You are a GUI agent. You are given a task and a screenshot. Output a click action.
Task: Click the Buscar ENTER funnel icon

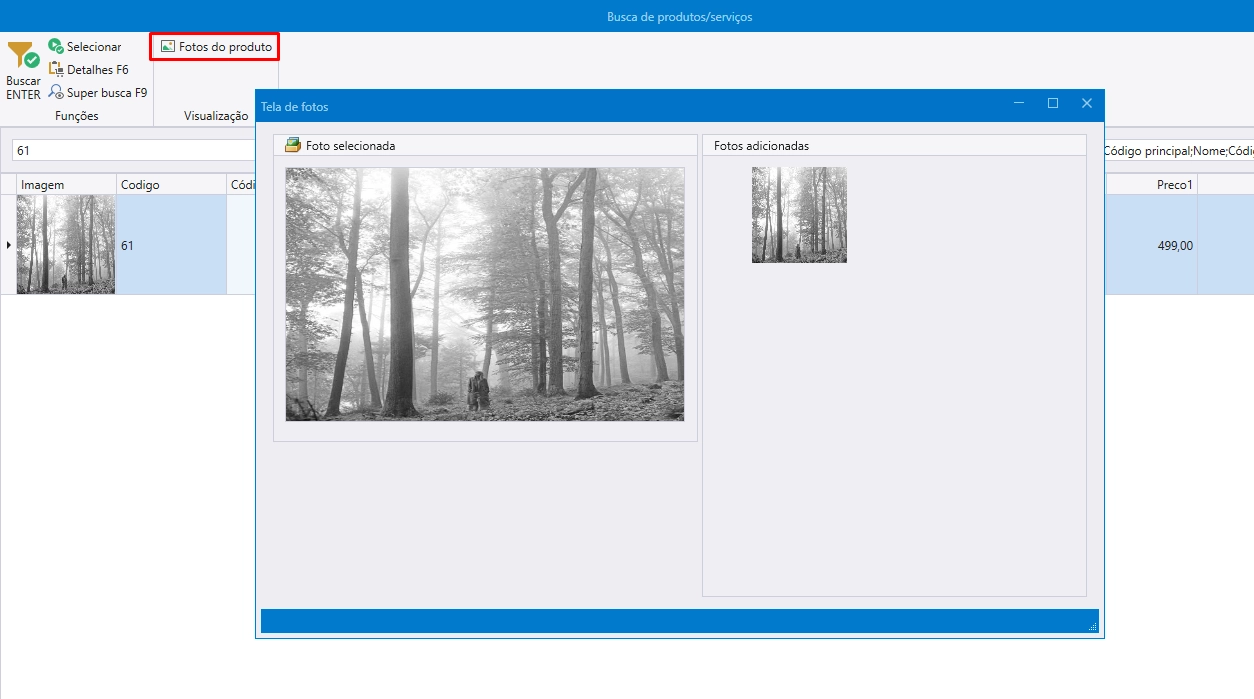[23, 55]
